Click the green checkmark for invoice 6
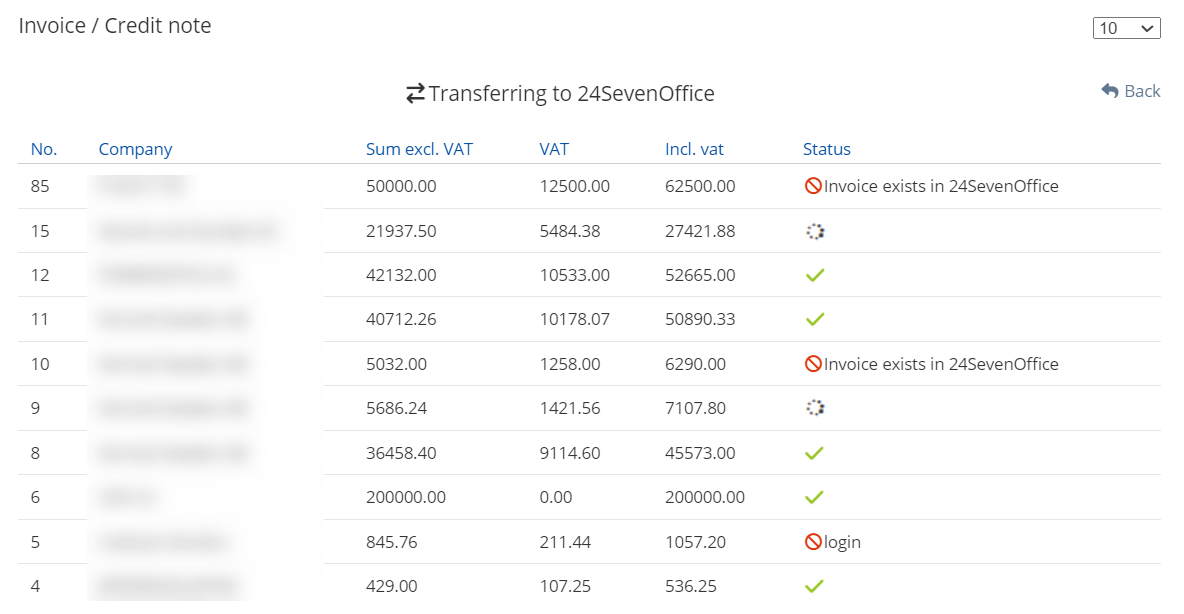1184x614 pixels. [x=815, y=497]
